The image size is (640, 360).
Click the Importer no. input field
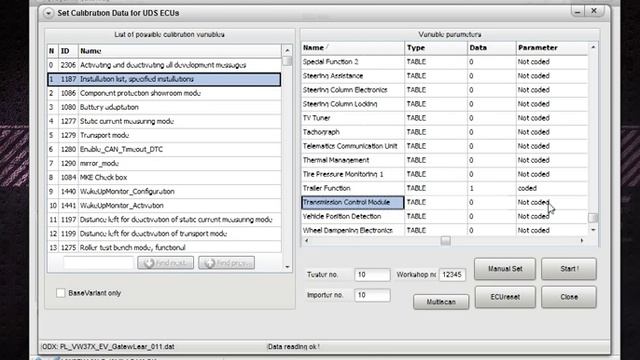tap(372, 295)
